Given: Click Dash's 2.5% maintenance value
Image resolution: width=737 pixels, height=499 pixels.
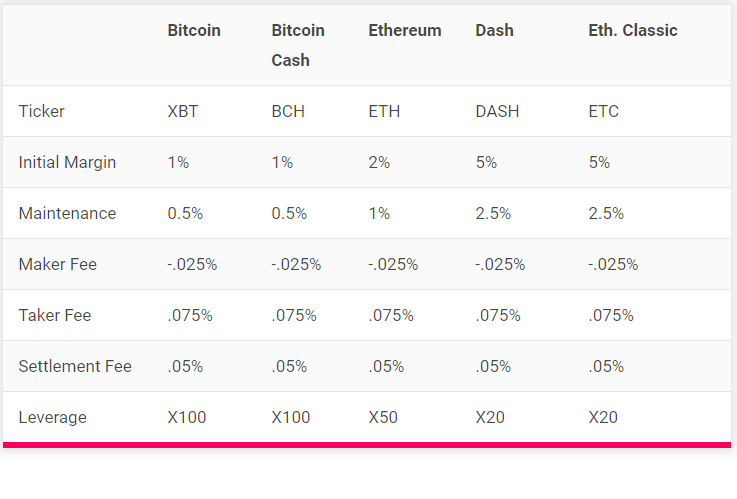Looking at the screenshot, I should 493,213.
